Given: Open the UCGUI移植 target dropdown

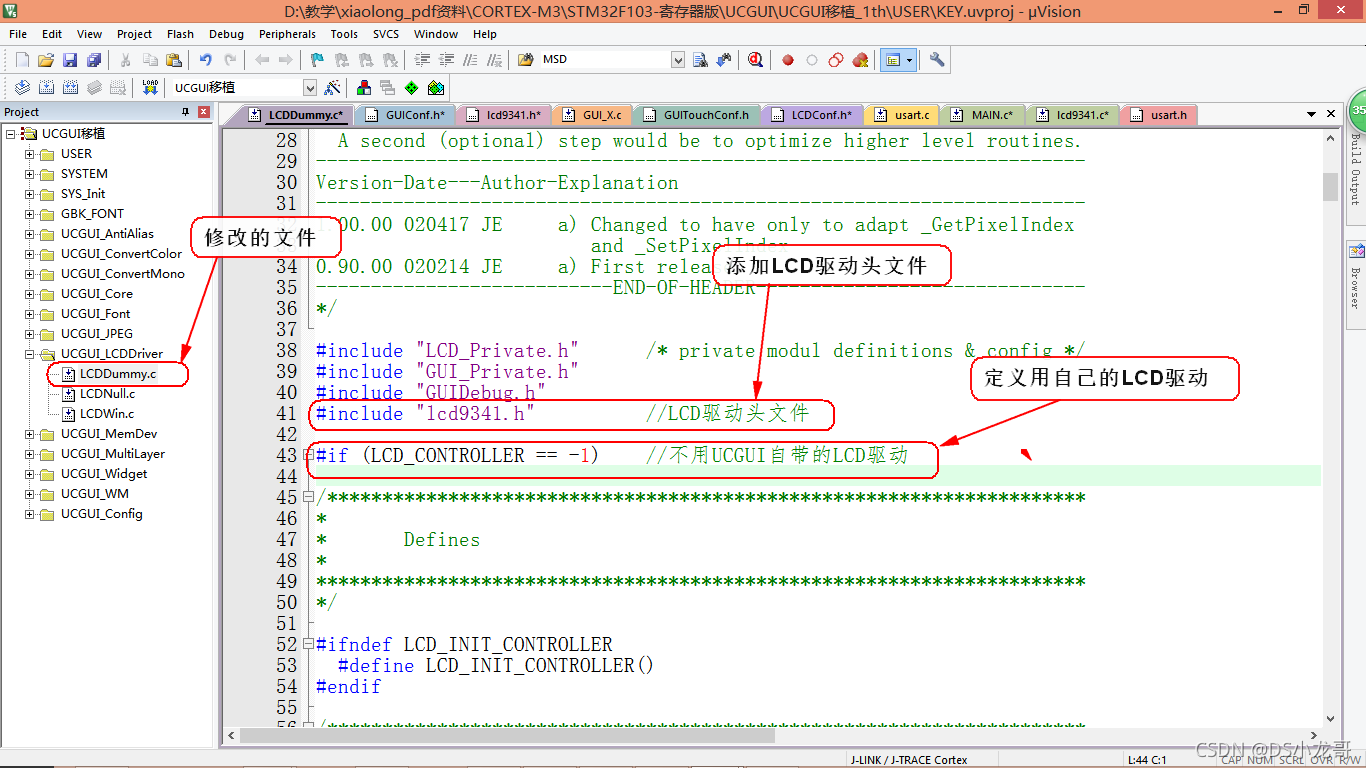Looking at the screenshot, I should (310, 88).
